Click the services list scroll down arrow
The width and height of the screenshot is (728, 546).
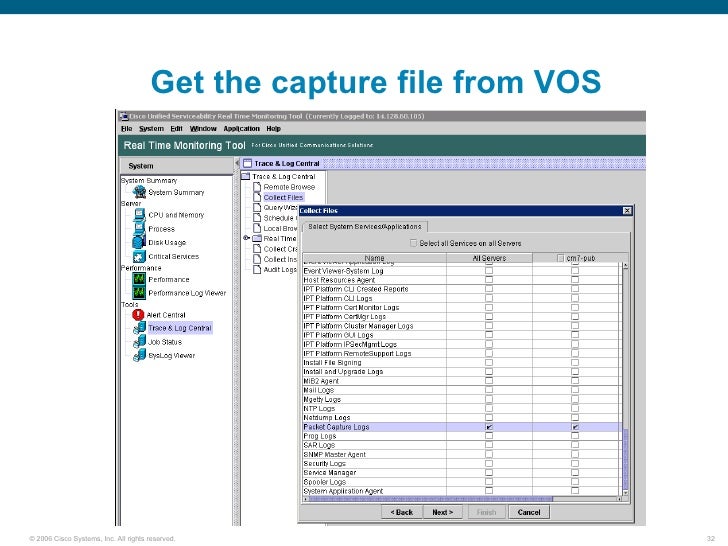click(x=625, y=492)
